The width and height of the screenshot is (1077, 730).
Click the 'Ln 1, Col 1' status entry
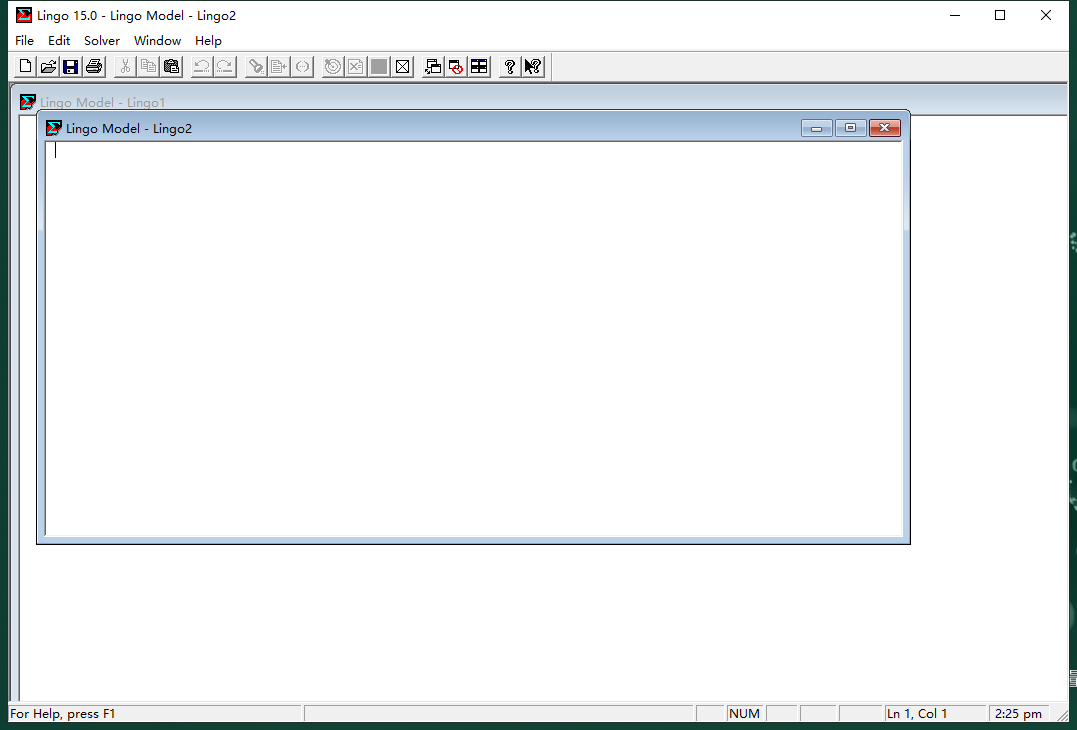(916, 714)
